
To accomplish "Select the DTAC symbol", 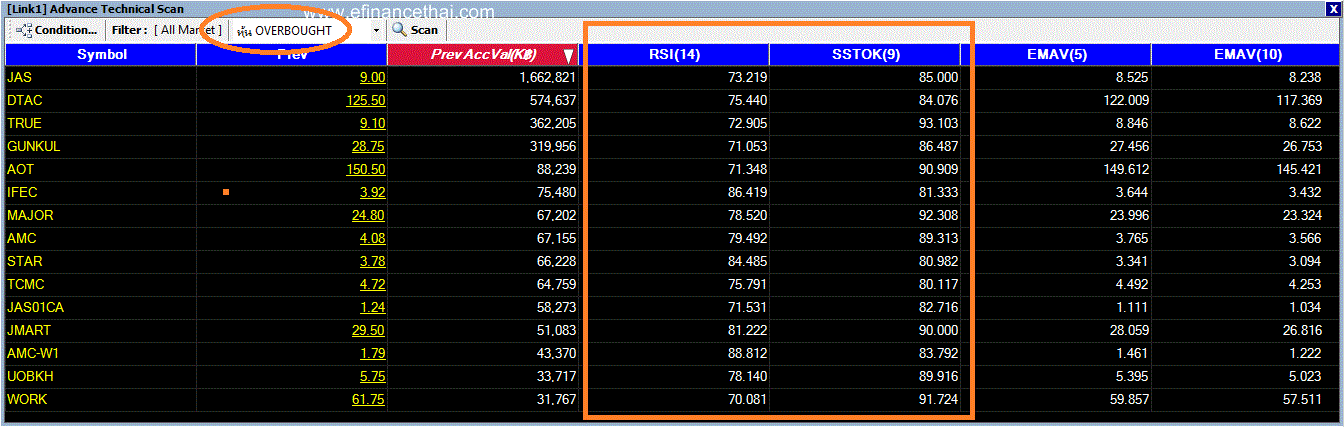I will (25, 100).
